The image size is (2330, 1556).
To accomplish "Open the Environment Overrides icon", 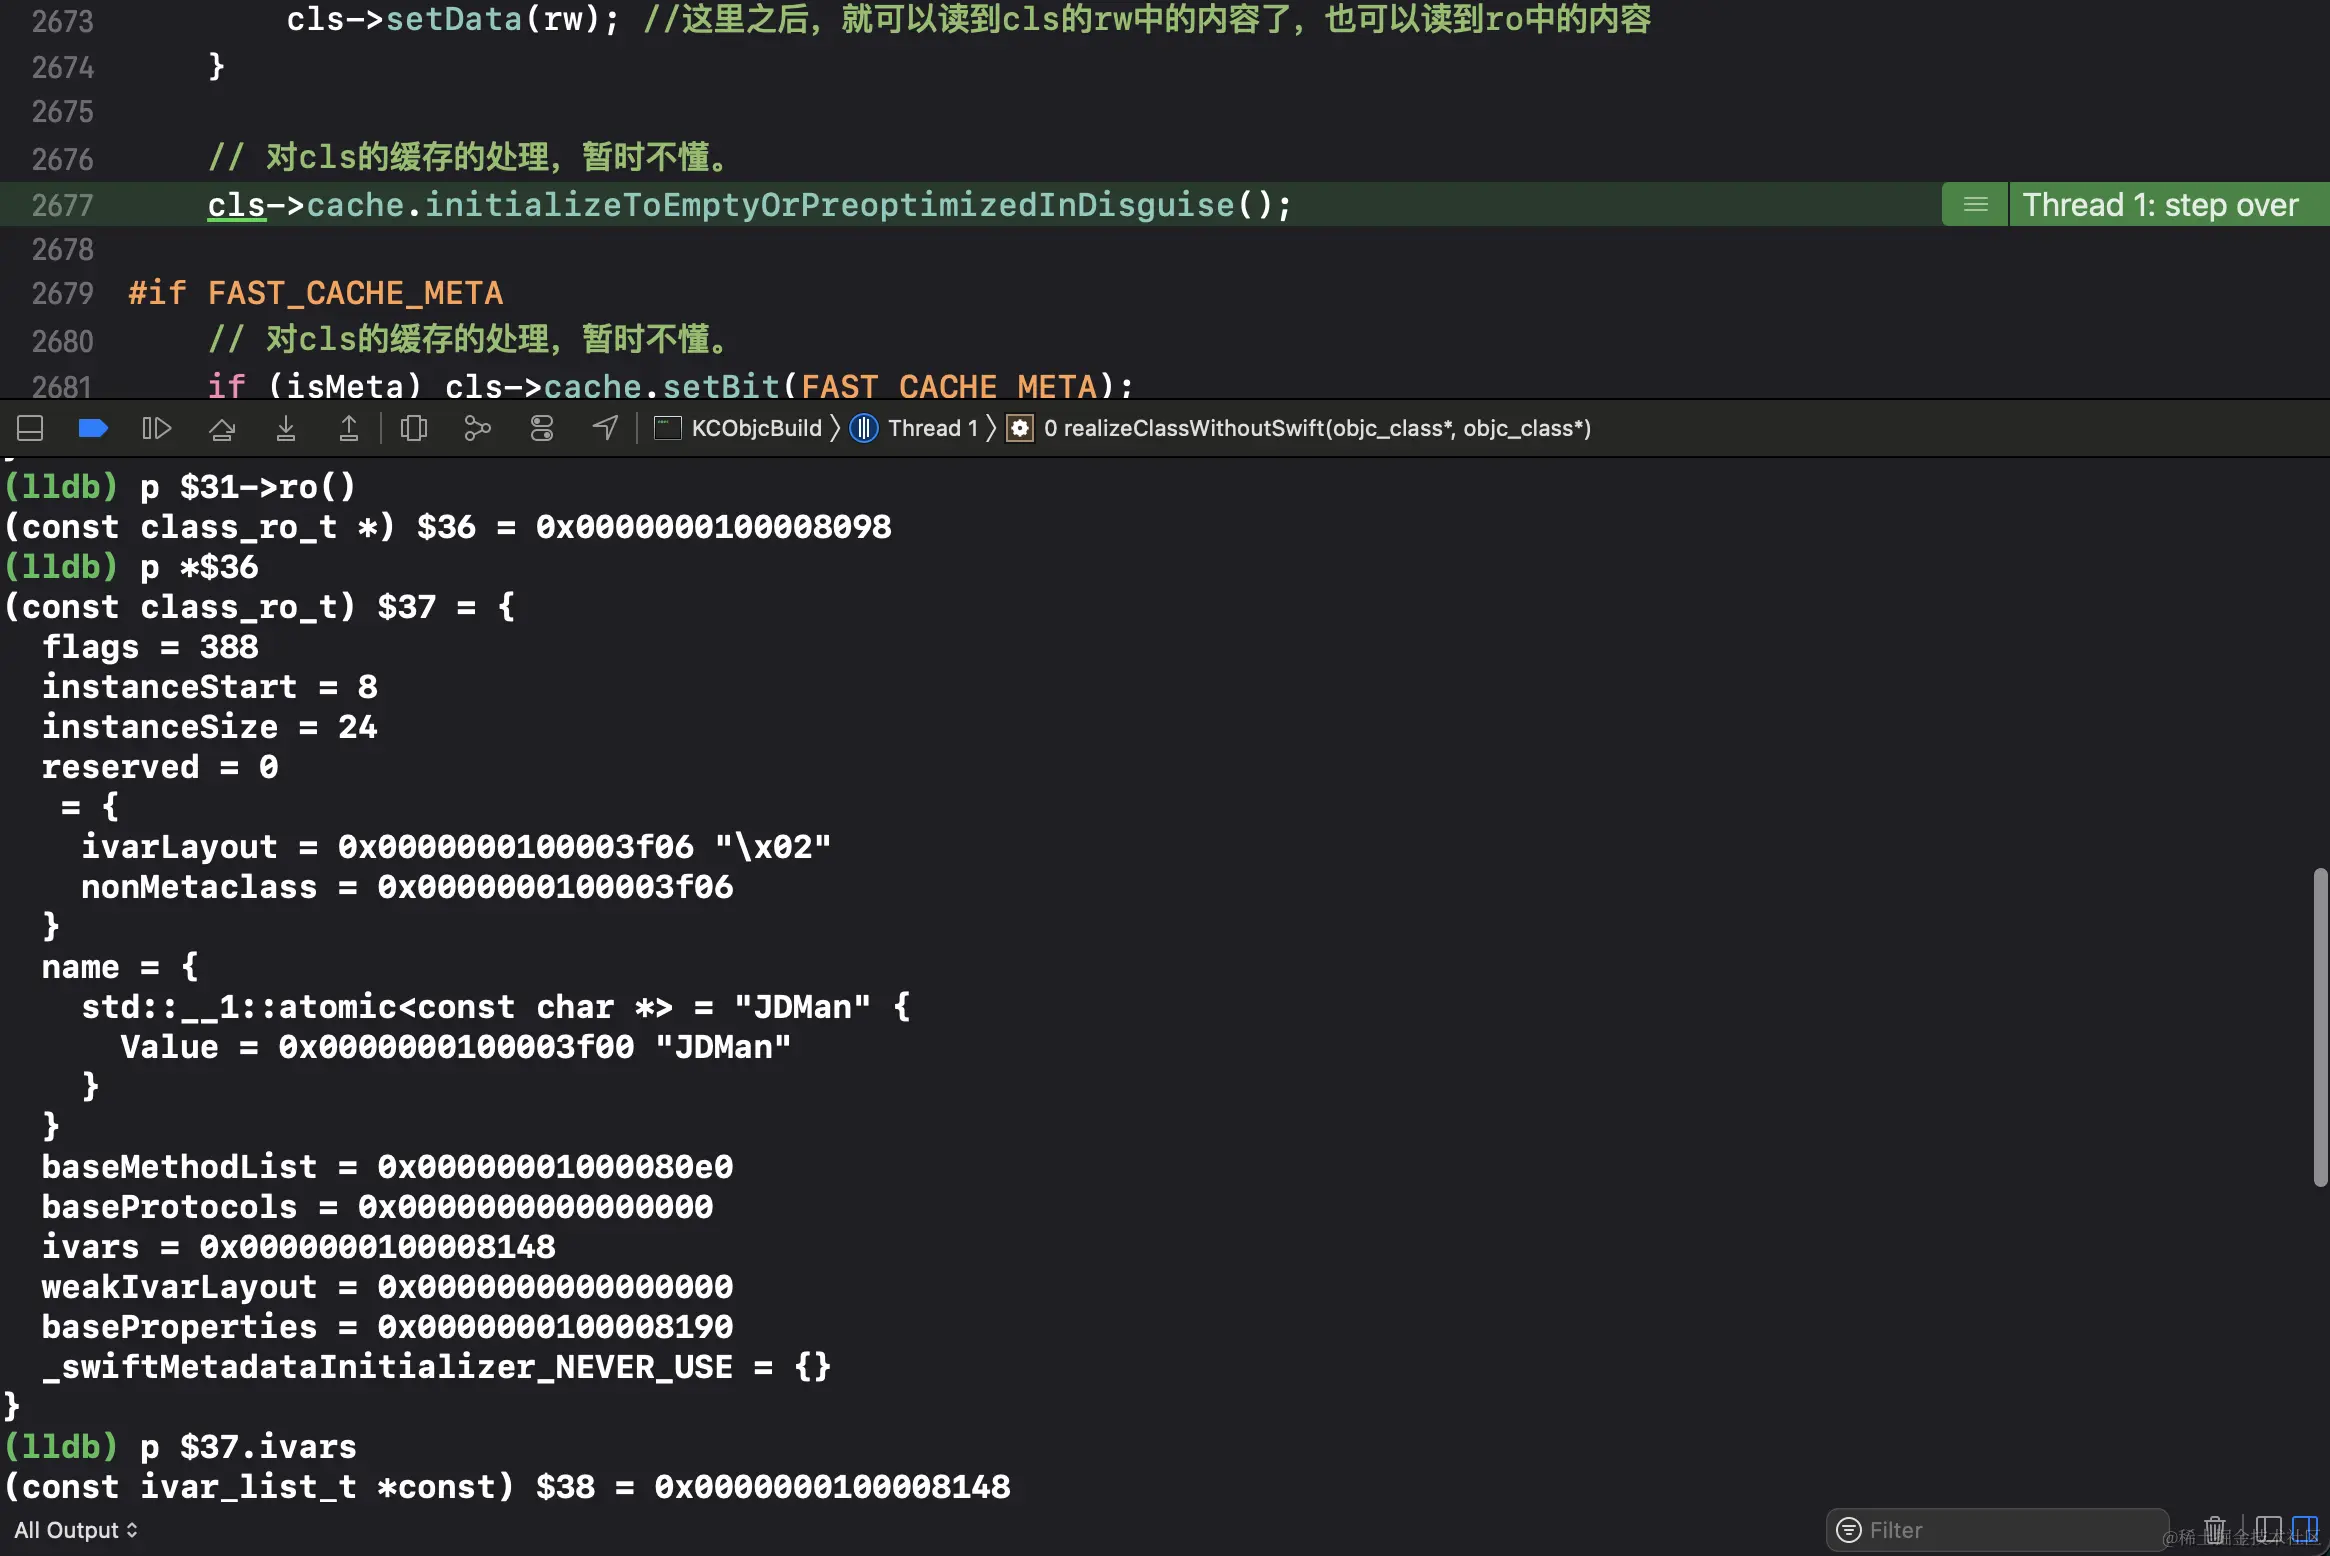I will tap(542, 429).
